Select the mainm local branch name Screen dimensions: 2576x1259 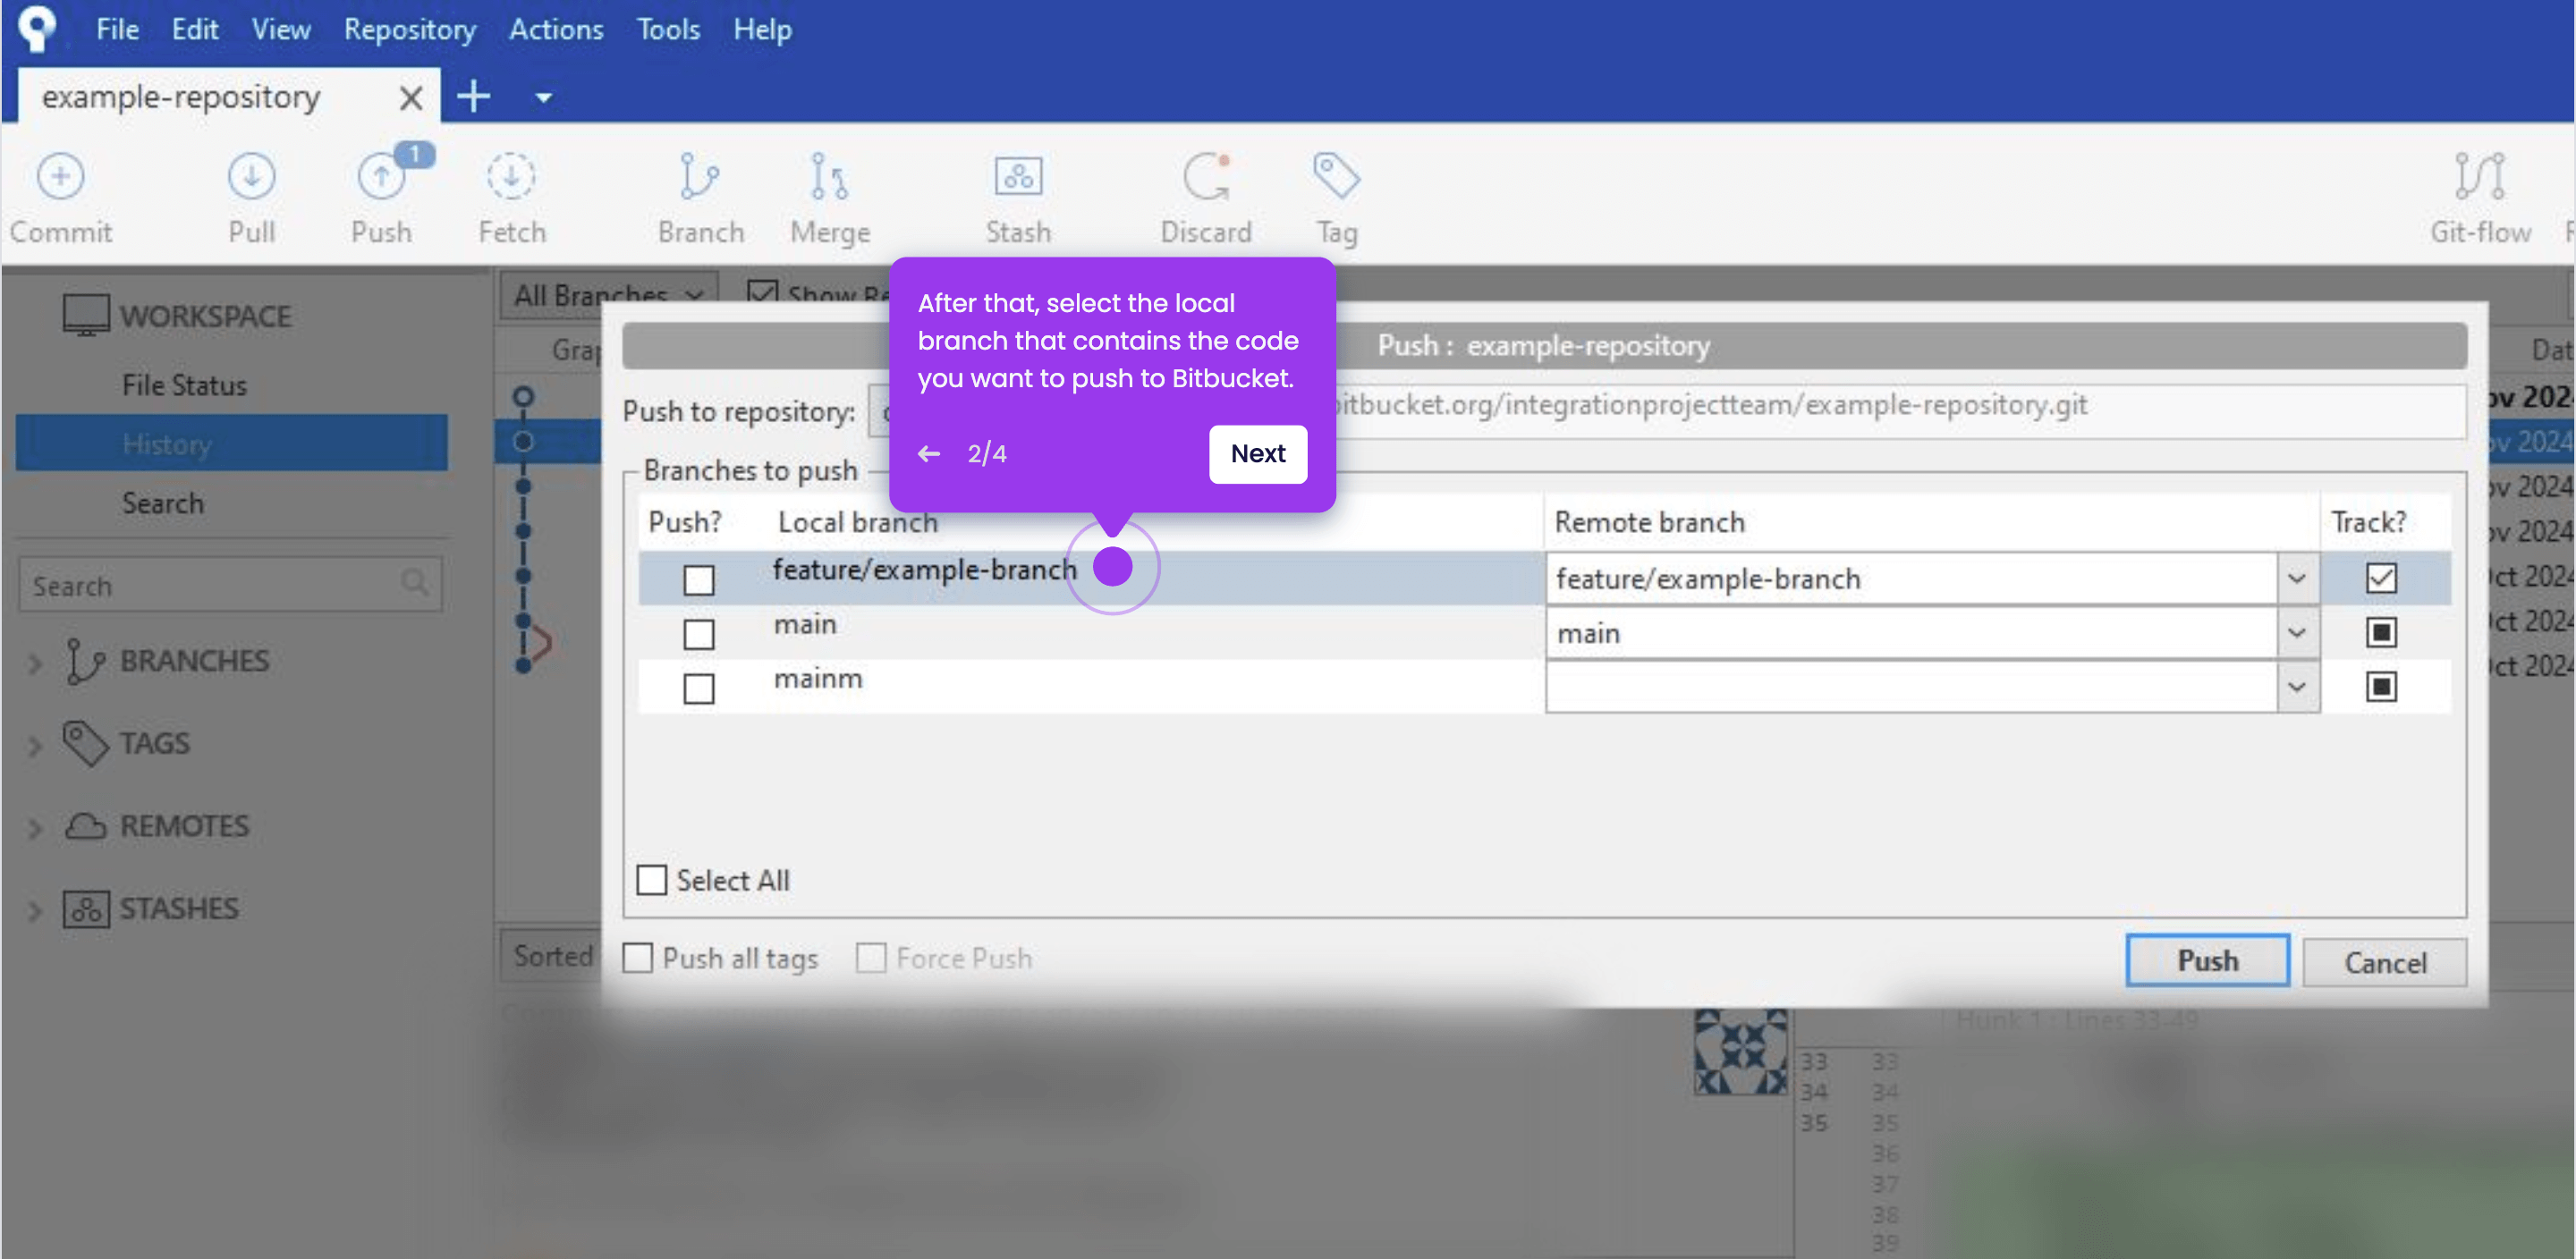pyautogui.click(x=817, y=679)
